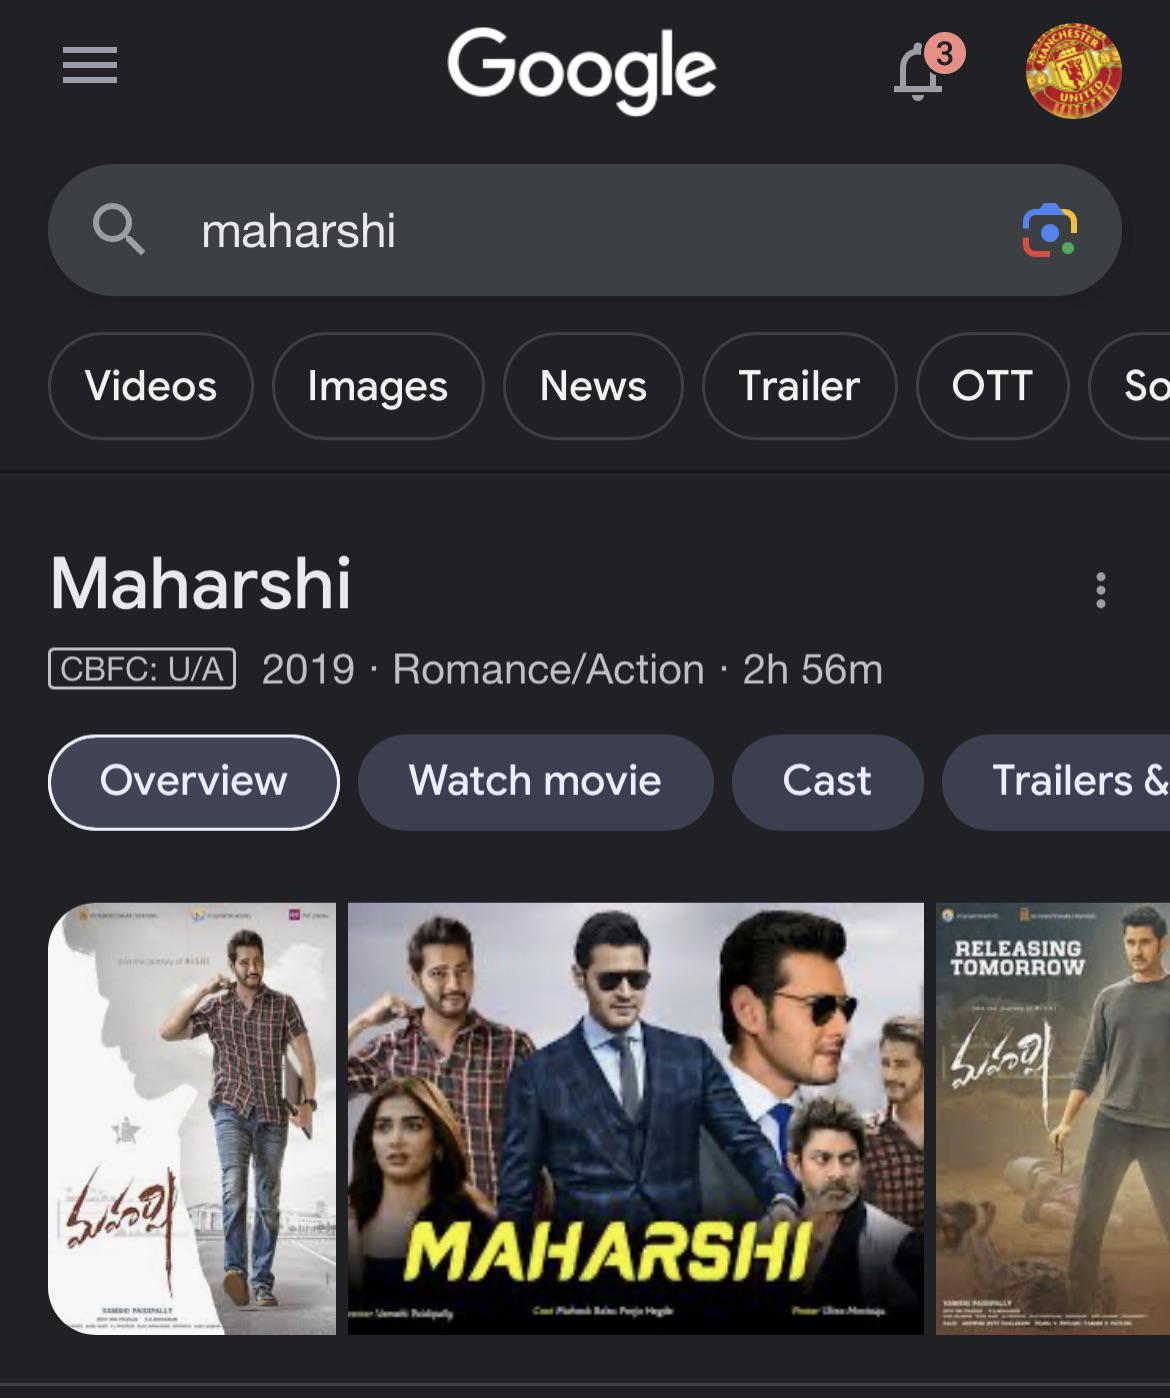Open three-dot more options for Maharshi

(x=1100, y=590)
